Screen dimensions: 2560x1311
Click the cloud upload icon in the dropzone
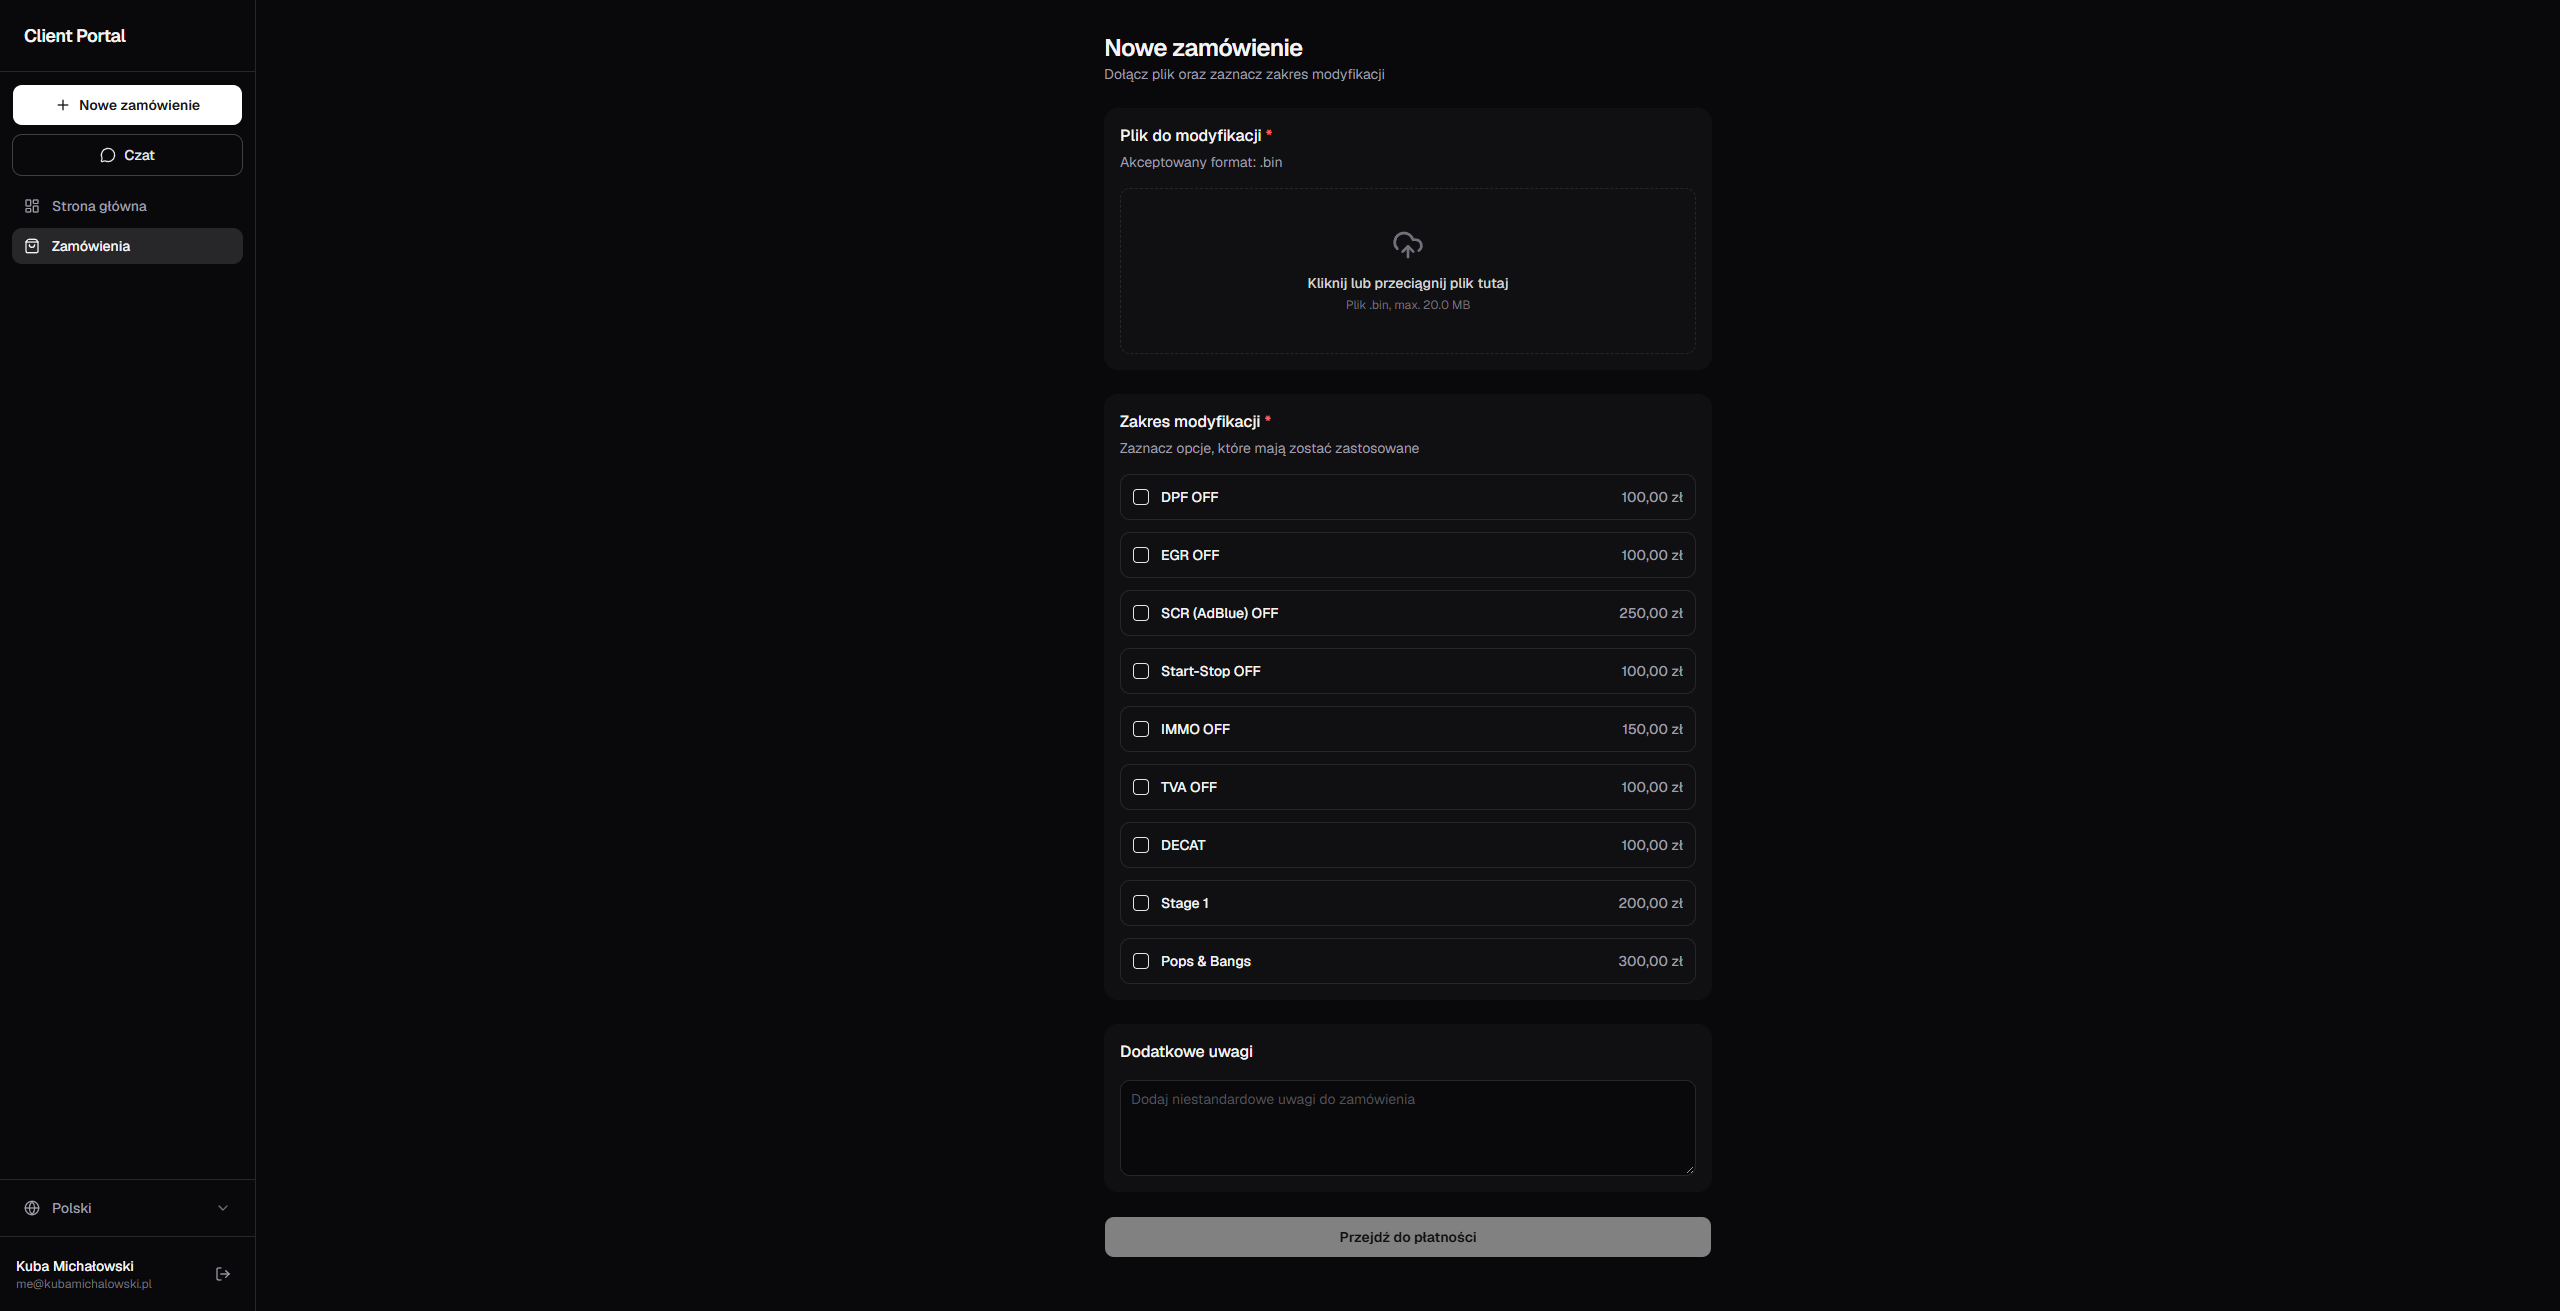pyautogui.click(x=1407, y=245)
